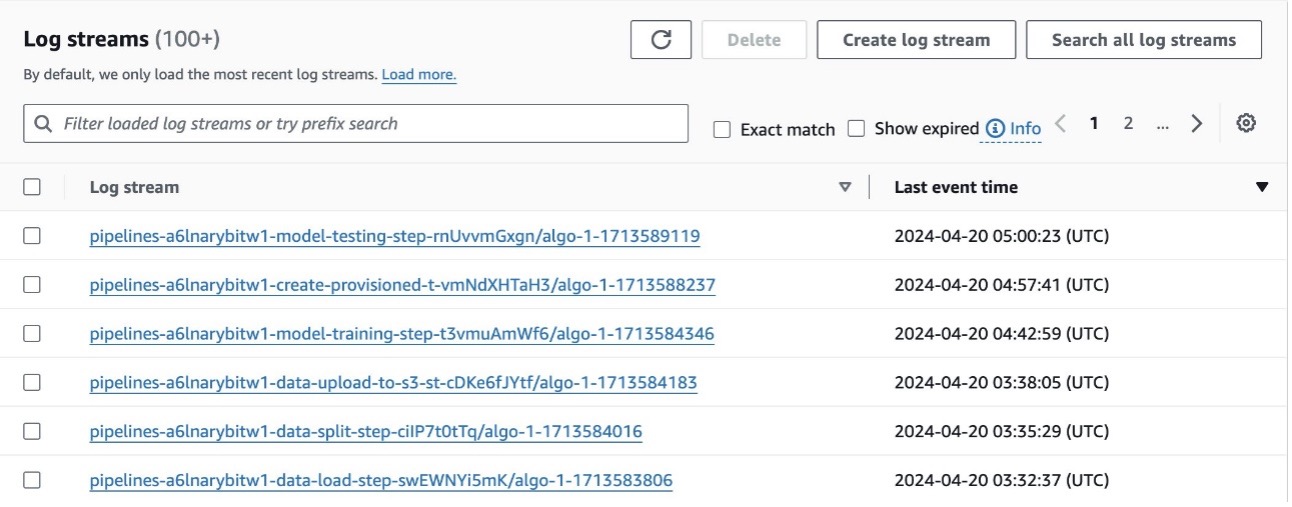This screenshot has width=1292, height=507.
Task: Click the Load more link
Action: coord(419,75)
